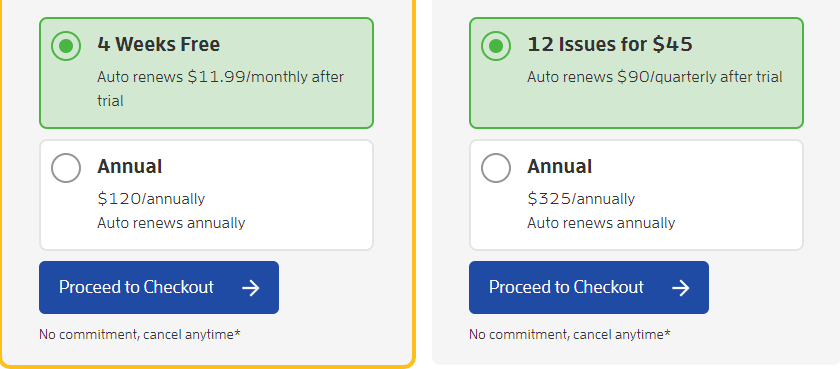The width and height of the screenshot is (840, 369).
Task: Proceed to Checkout for the 4 Weeks Free plan
Action: (x=159, y=288)
